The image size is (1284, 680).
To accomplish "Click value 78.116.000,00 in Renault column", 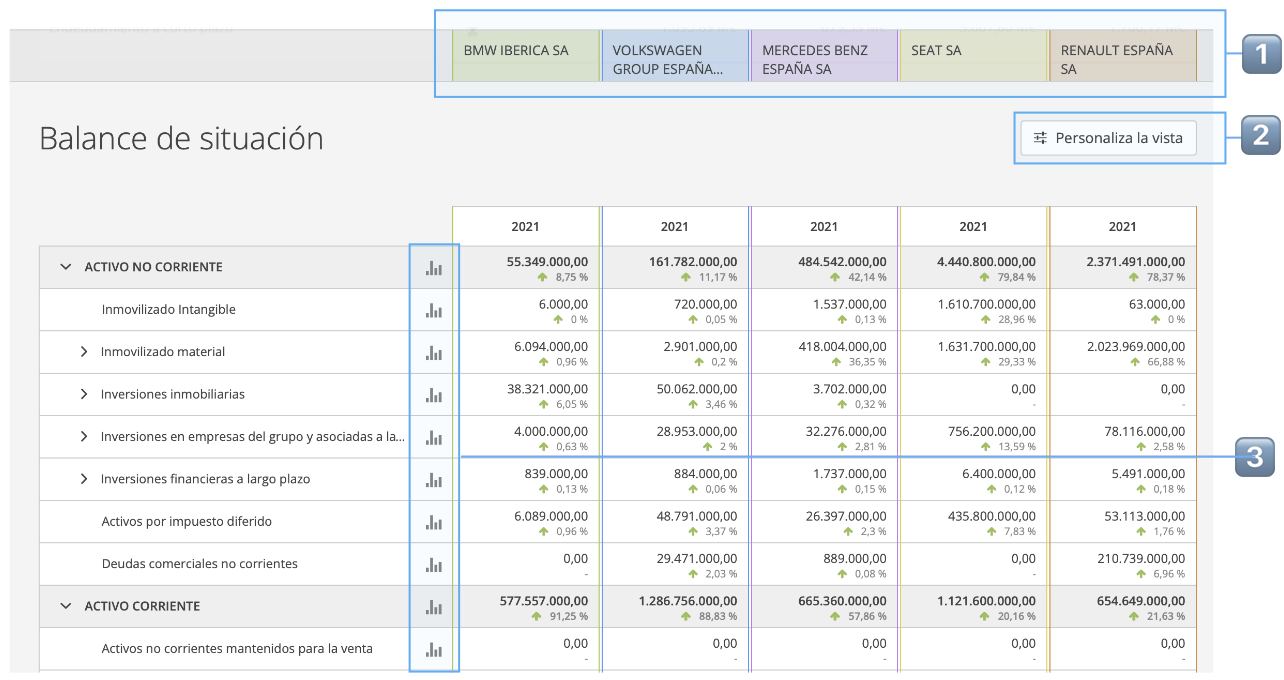I will [1145, 431].
